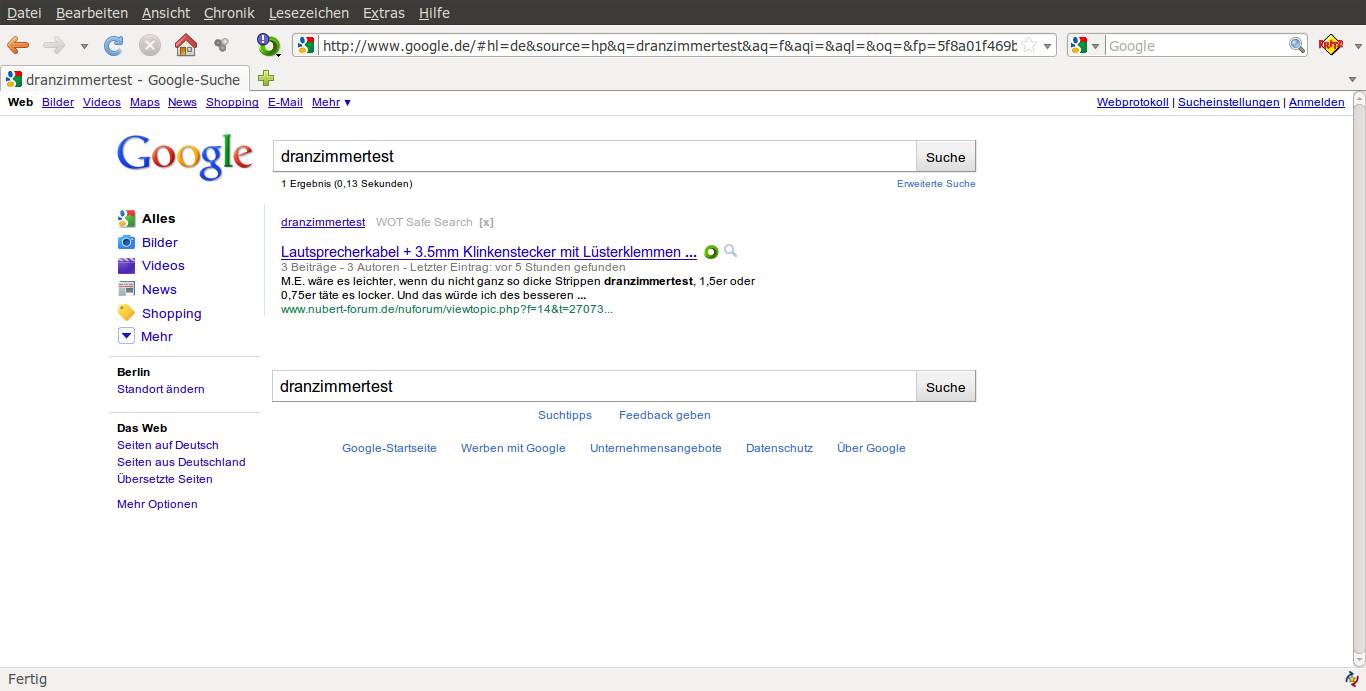
Task: Expand the search engine selector dropdown
Action: 1086,46
